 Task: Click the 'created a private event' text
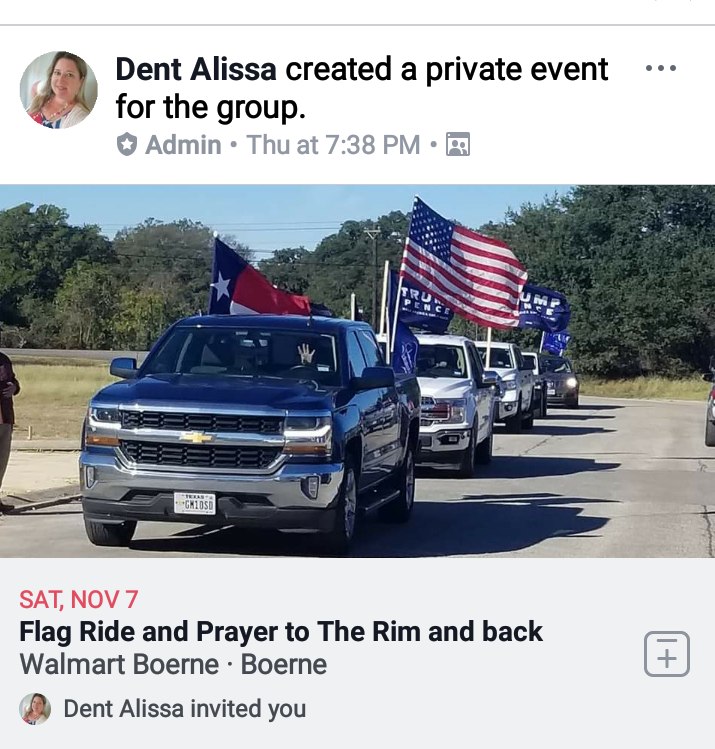(447, 70)
